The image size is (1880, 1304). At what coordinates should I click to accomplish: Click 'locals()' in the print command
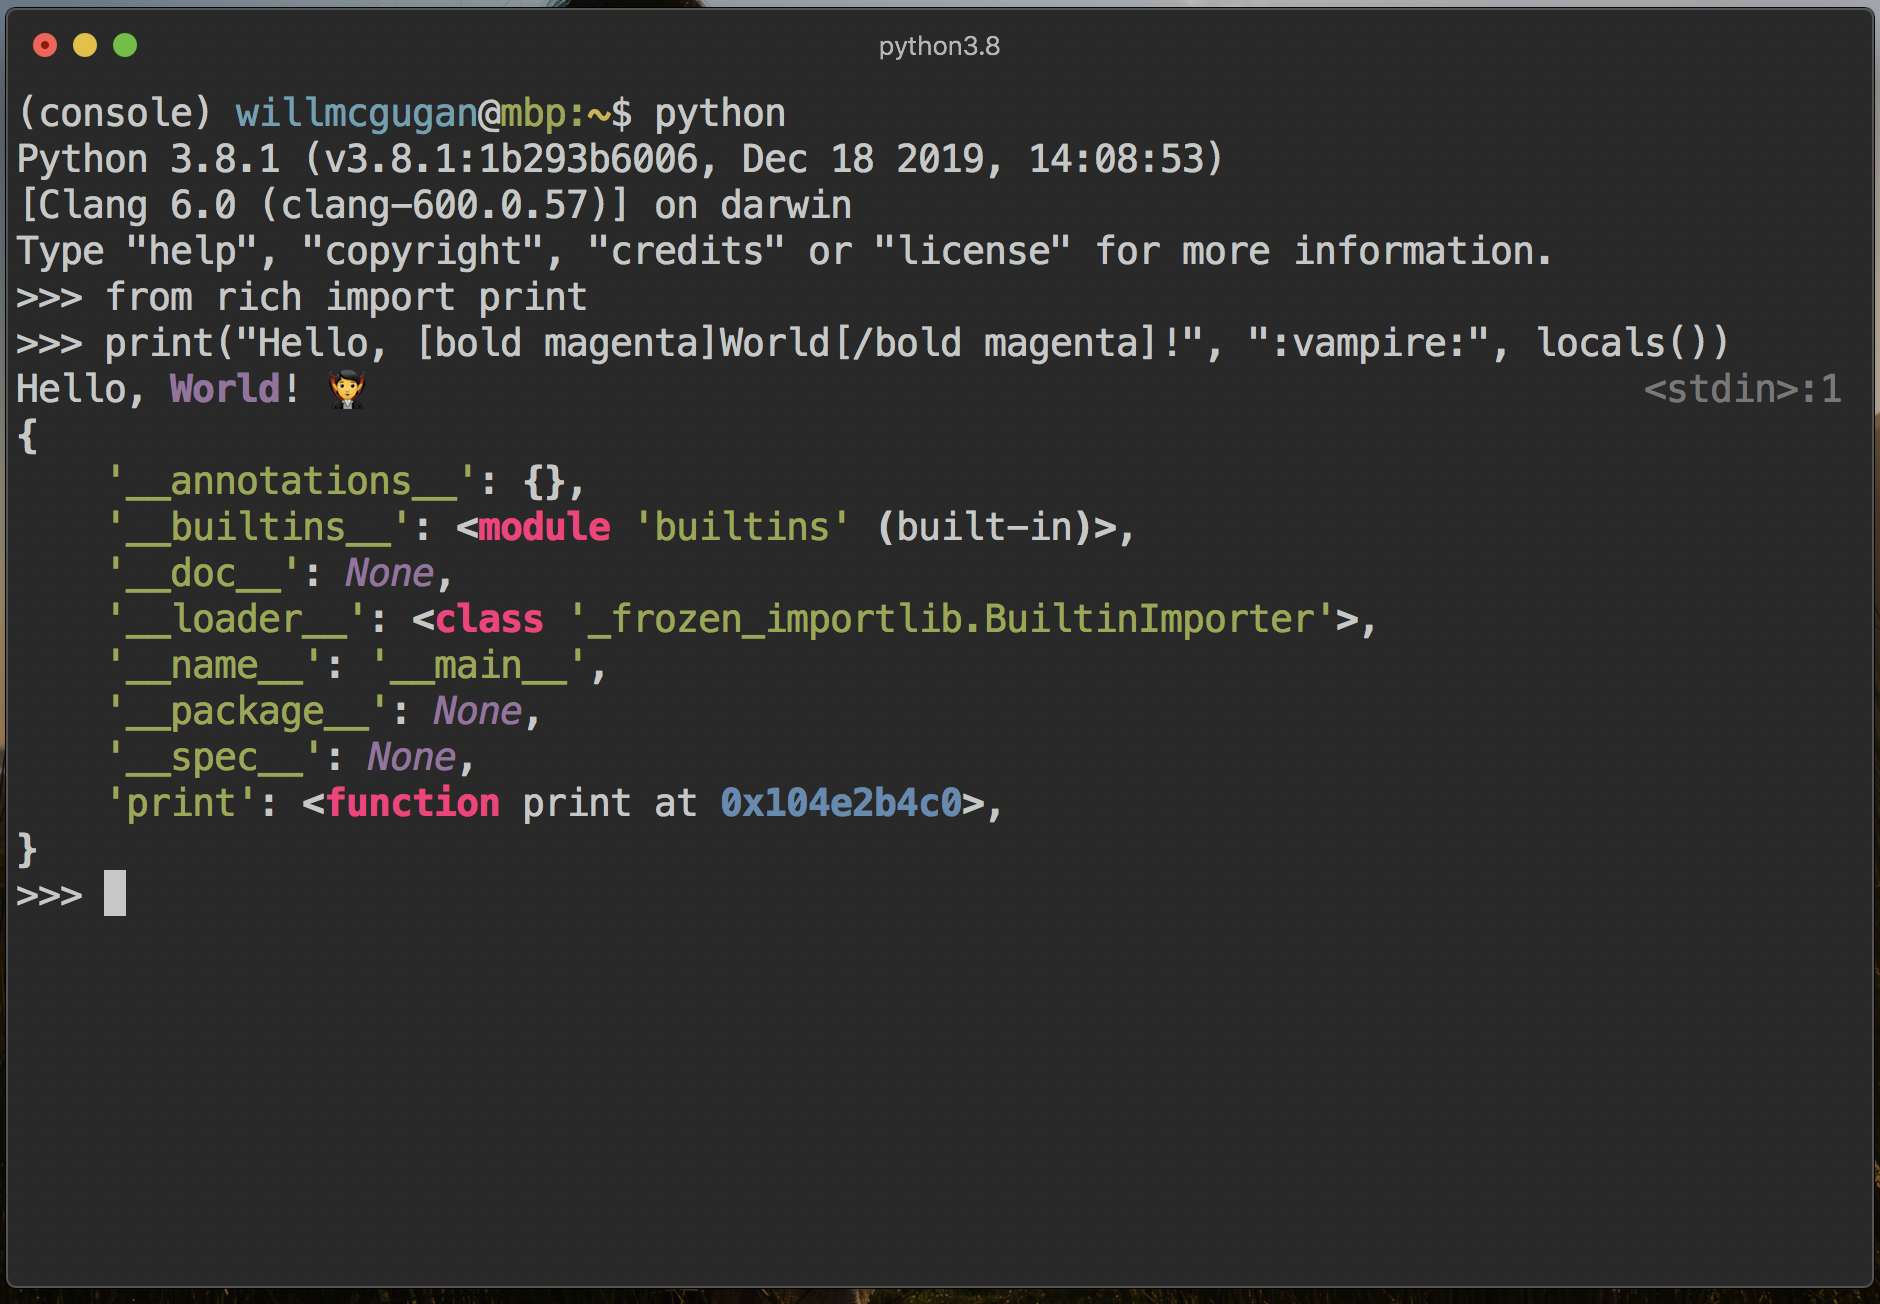(1633, 343)
